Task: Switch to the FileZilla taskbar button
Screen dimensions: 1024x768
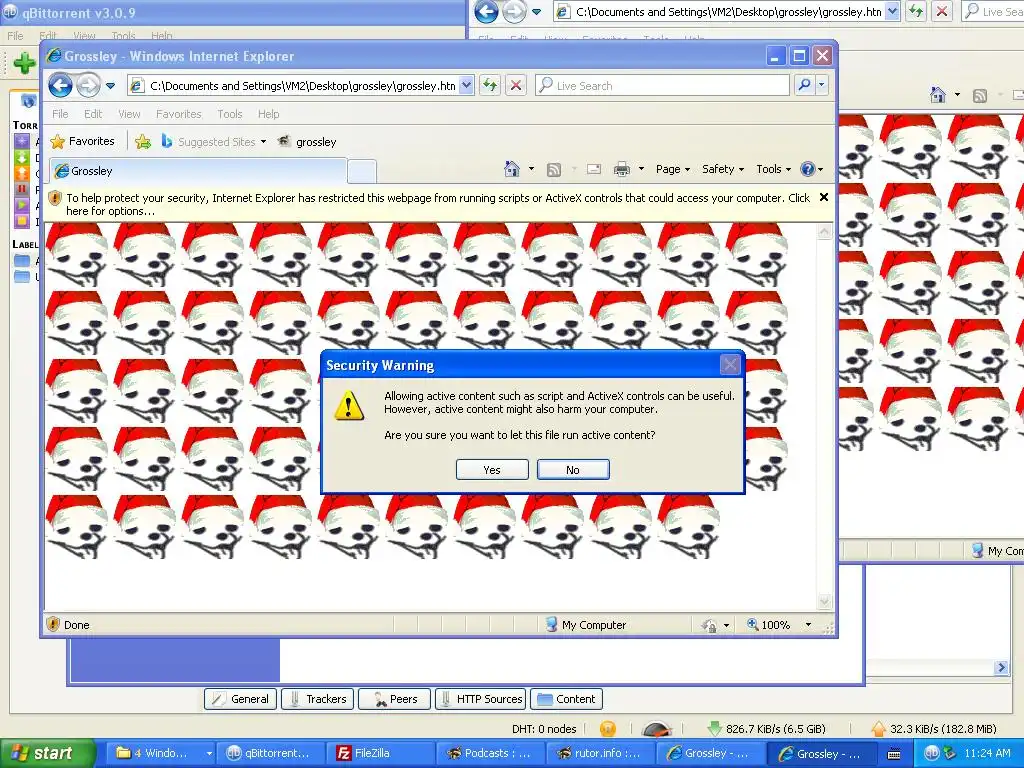Action: tap(379, 753)
